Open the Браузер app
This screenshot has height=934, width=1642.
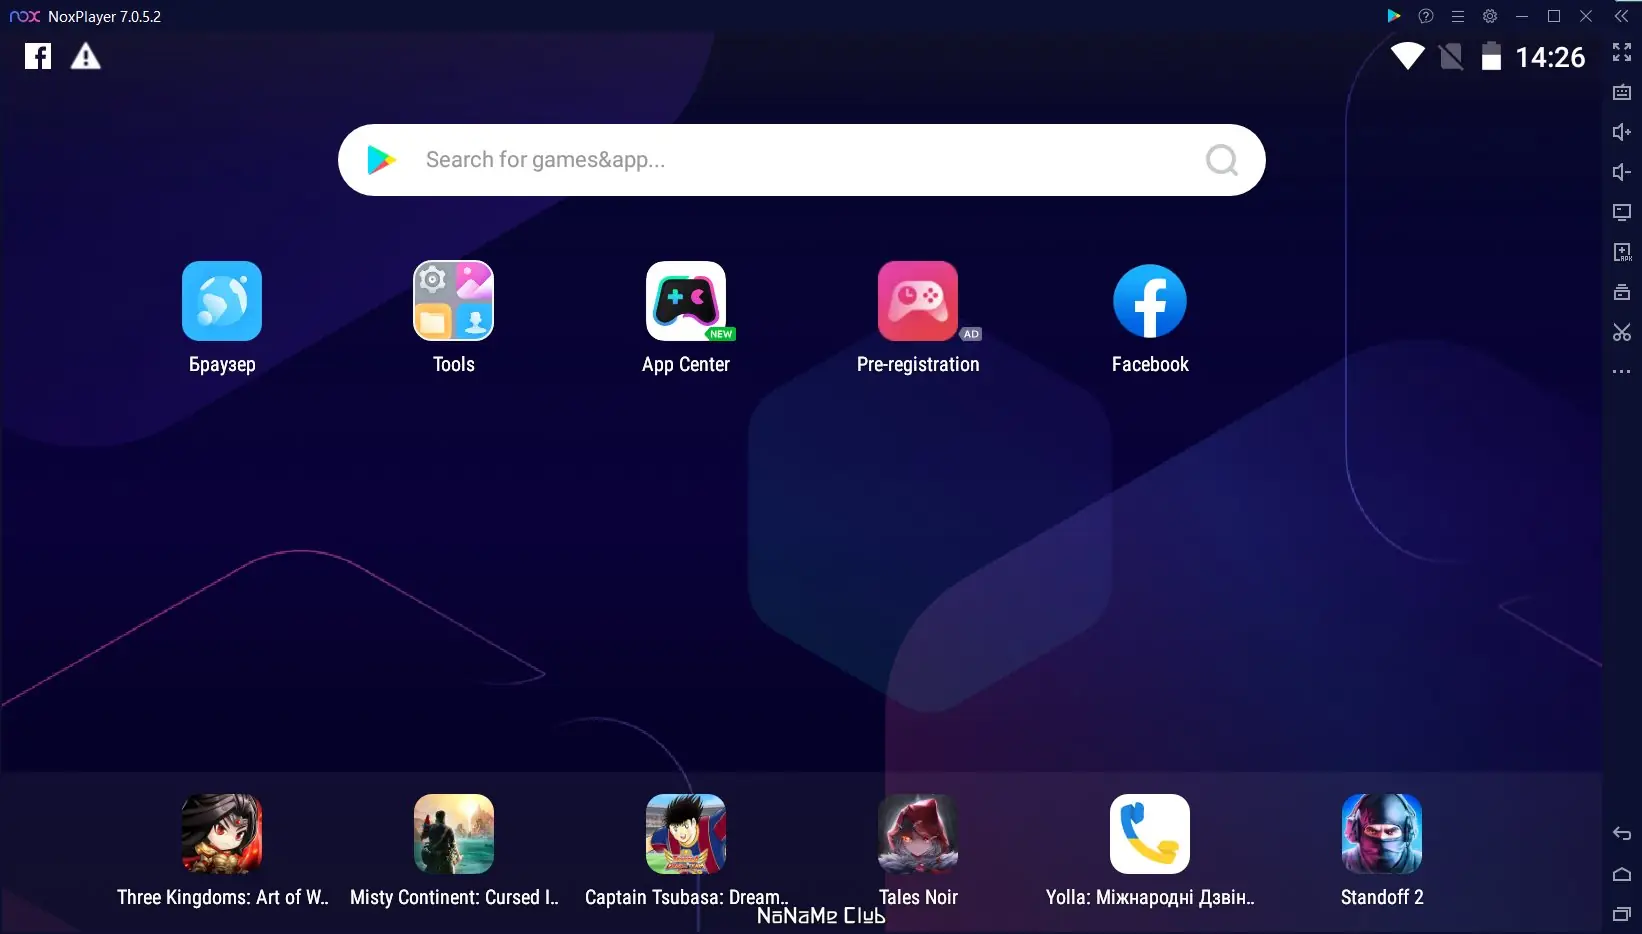tap(222, 301)
